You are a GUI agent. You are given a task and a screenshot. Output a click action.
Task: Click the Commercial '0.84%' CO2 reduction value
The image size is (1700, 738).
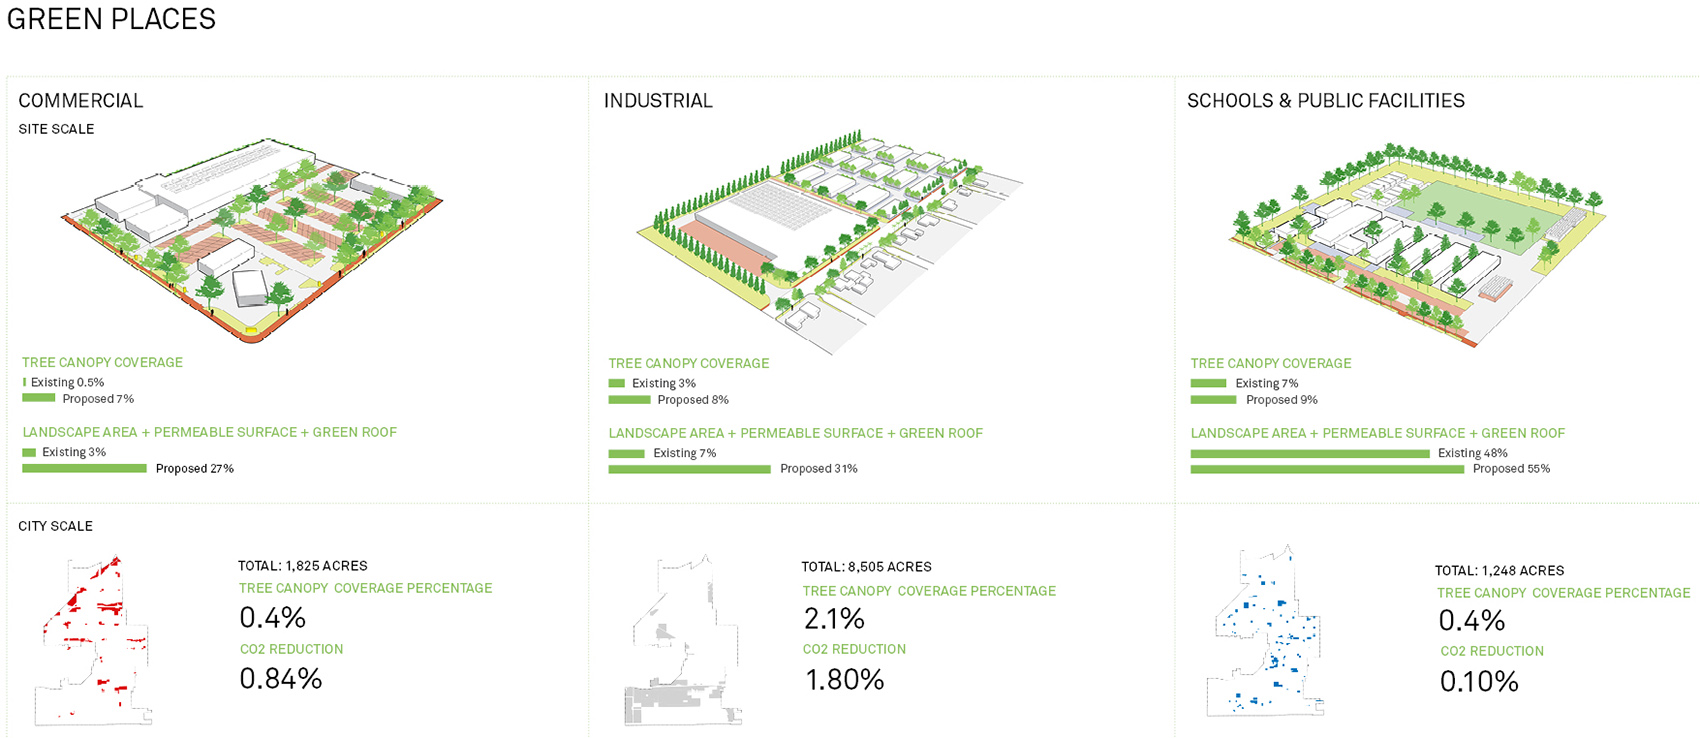coord(281,679)
